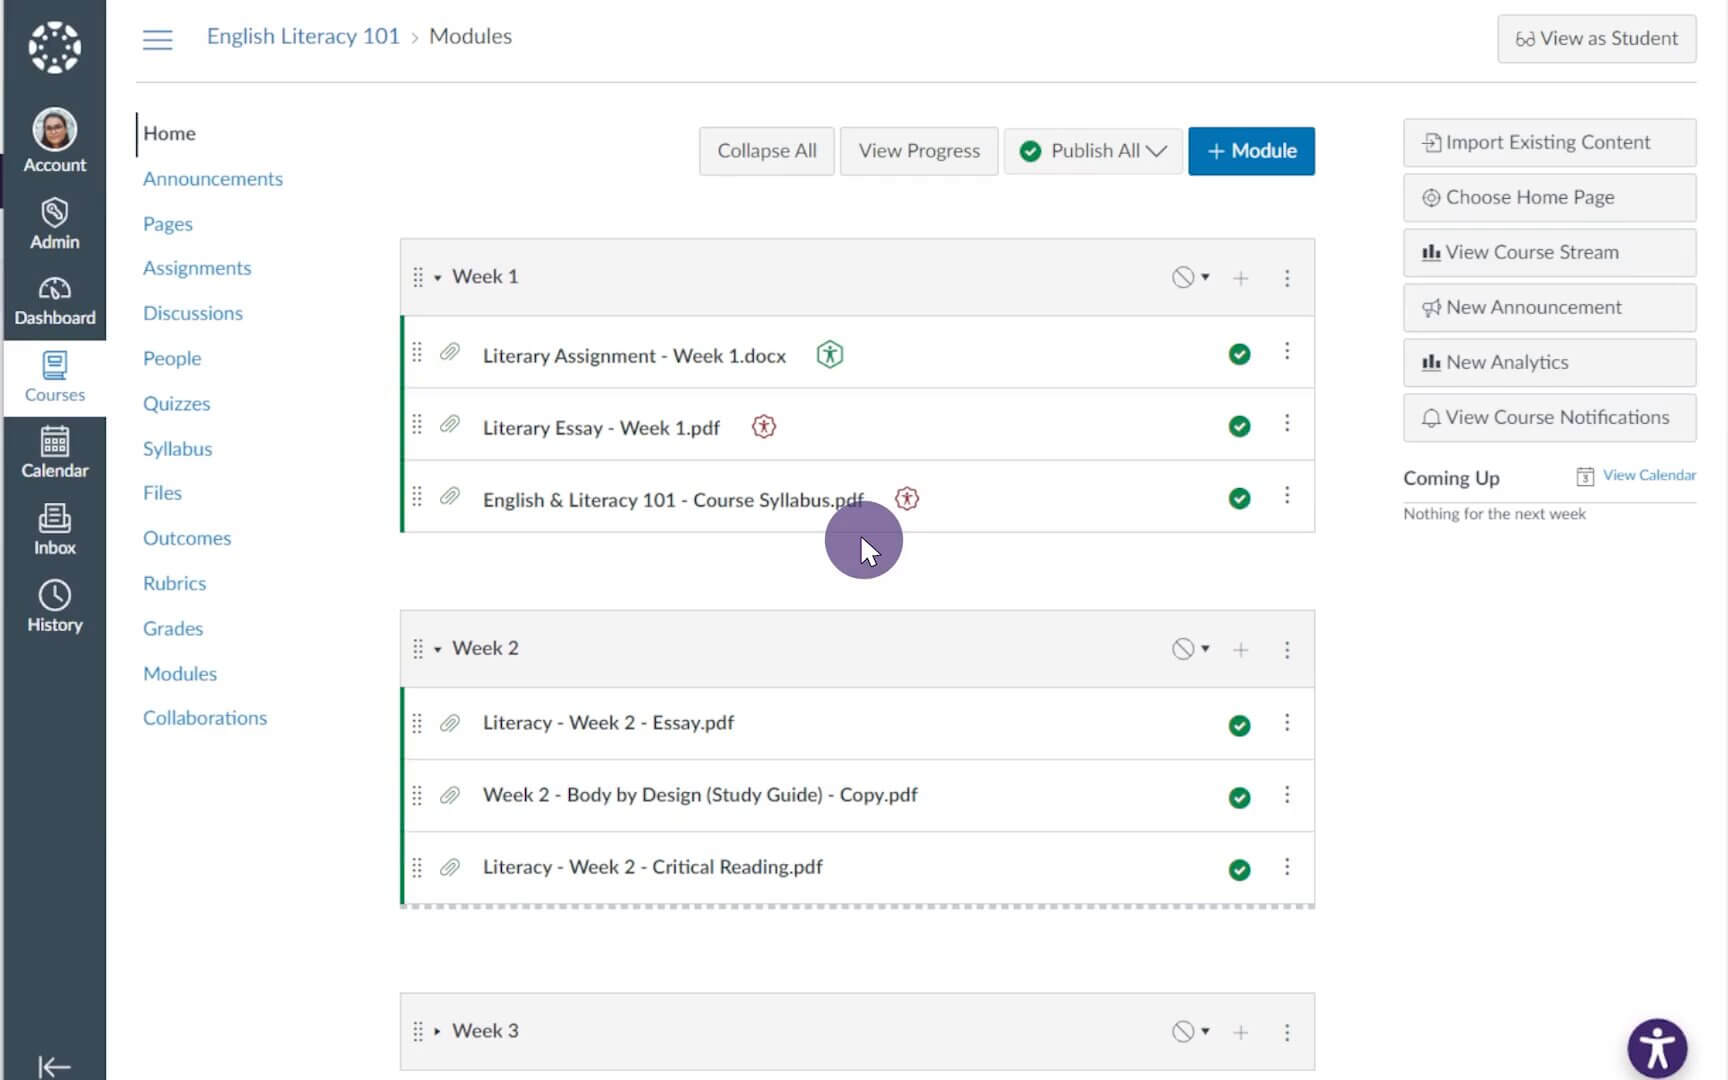
Task: Open the floating accessibility widget
Action: point(1657,1047)
